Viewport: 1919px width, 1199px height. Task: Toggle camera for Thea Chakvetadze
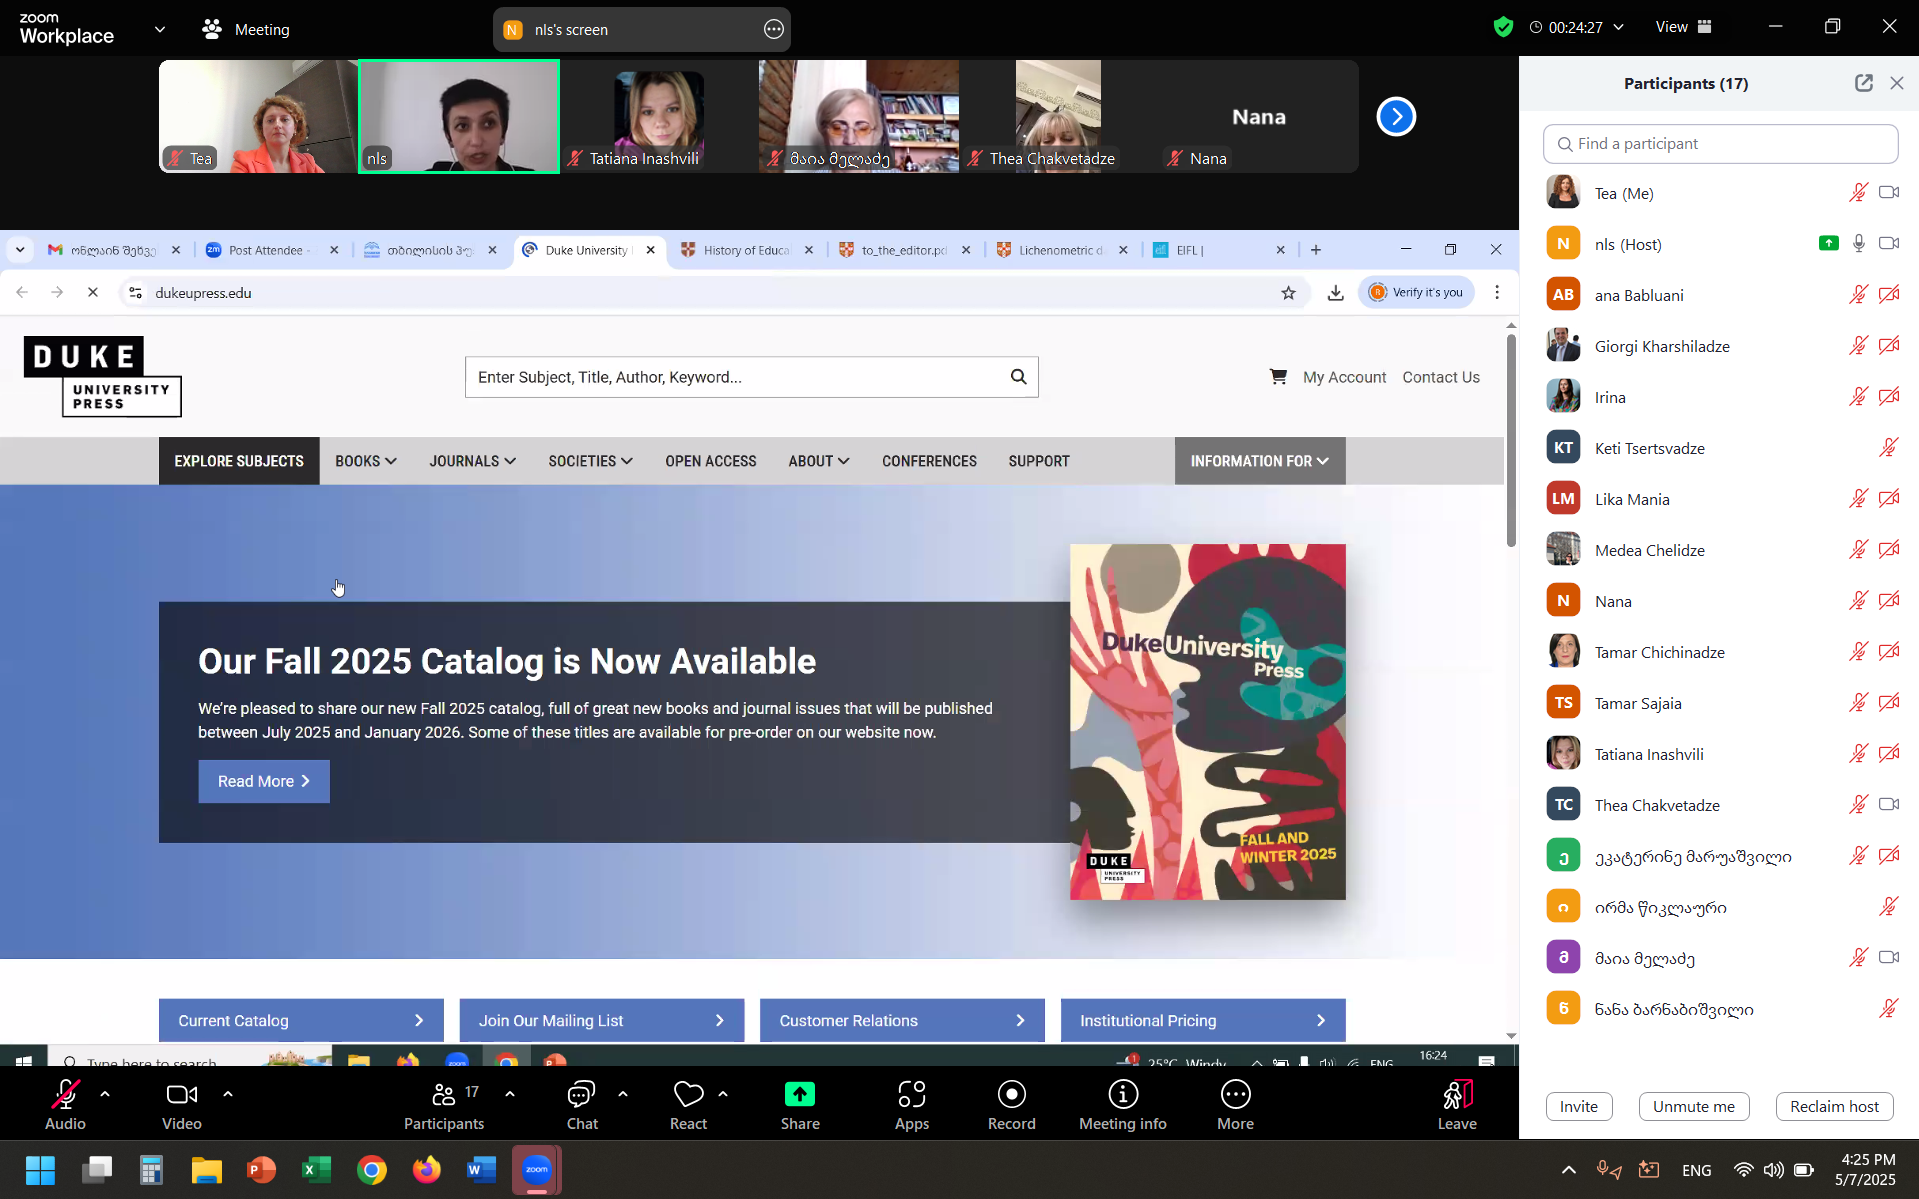tap(1888, 805)
